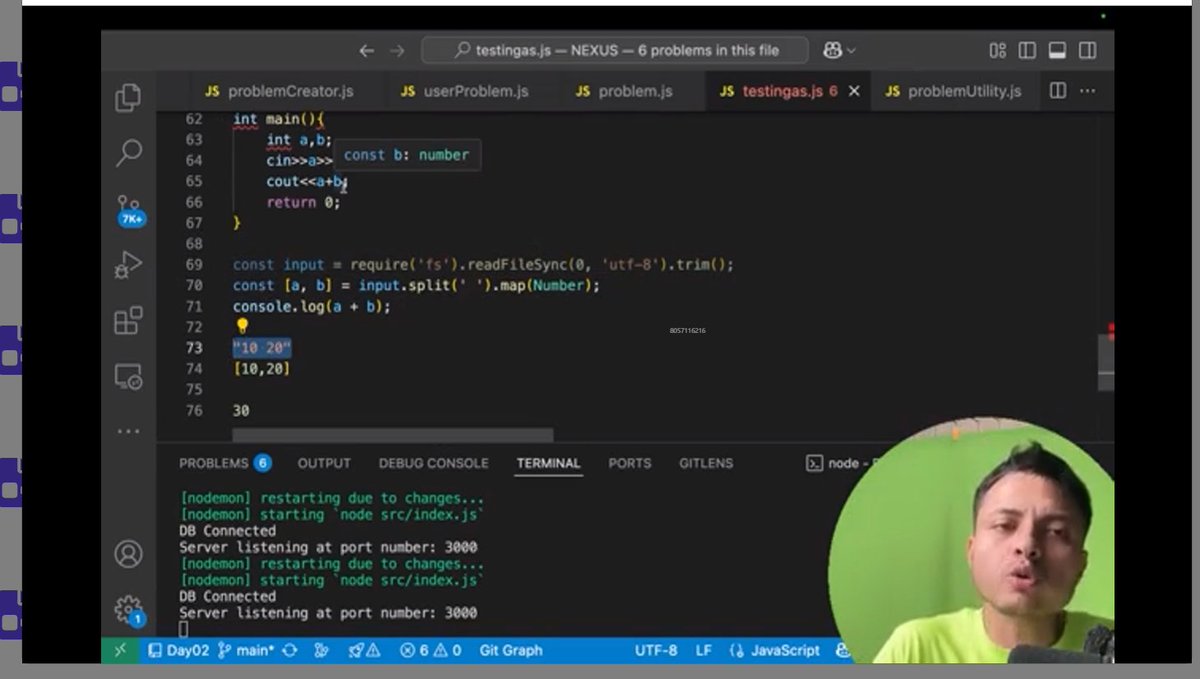Image resolution: width=1200 pixels, height=679 pixels.
Task: Expand the Copilot dropdown chevron
Action: (852, 50)
